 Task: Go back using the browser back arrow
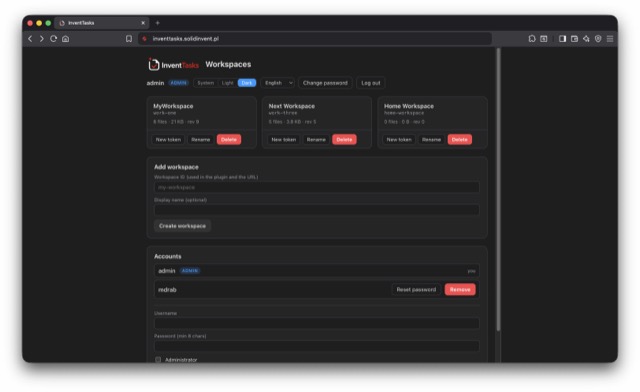pos(30,39)
